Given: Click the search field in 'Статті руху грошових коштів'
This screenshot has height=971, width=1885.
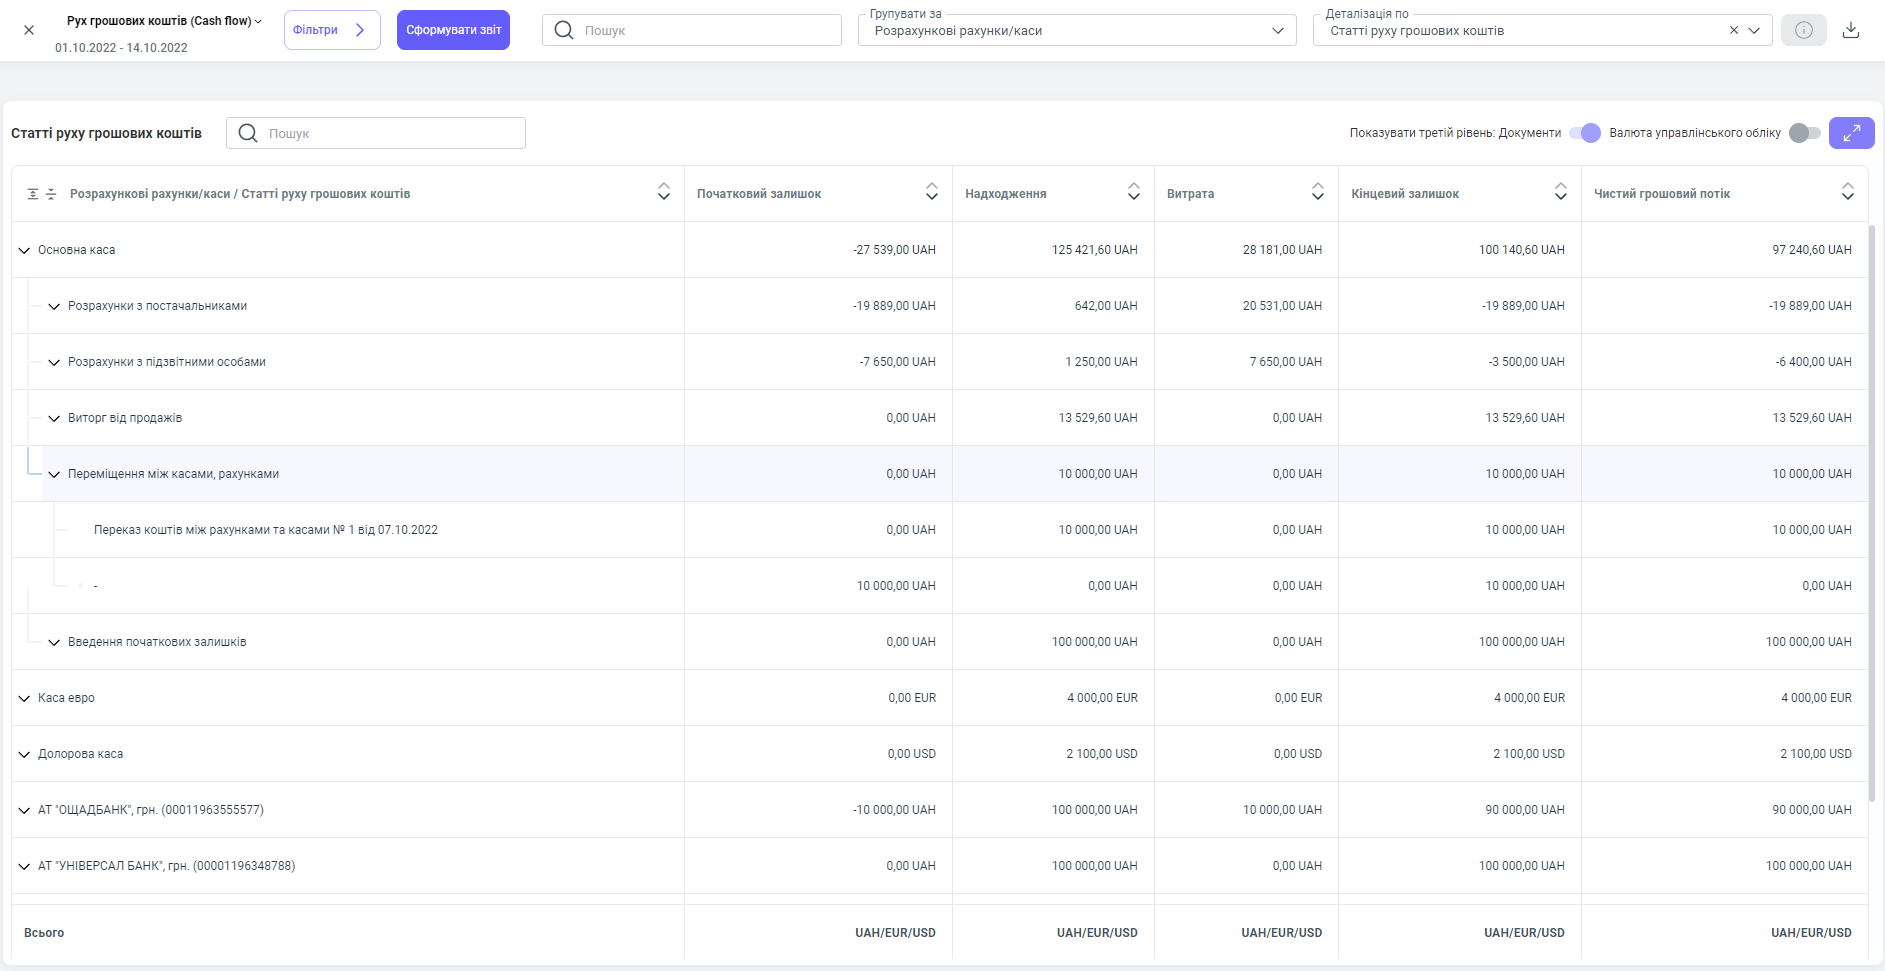Looking at the screenshot, I should click(390, 133).
